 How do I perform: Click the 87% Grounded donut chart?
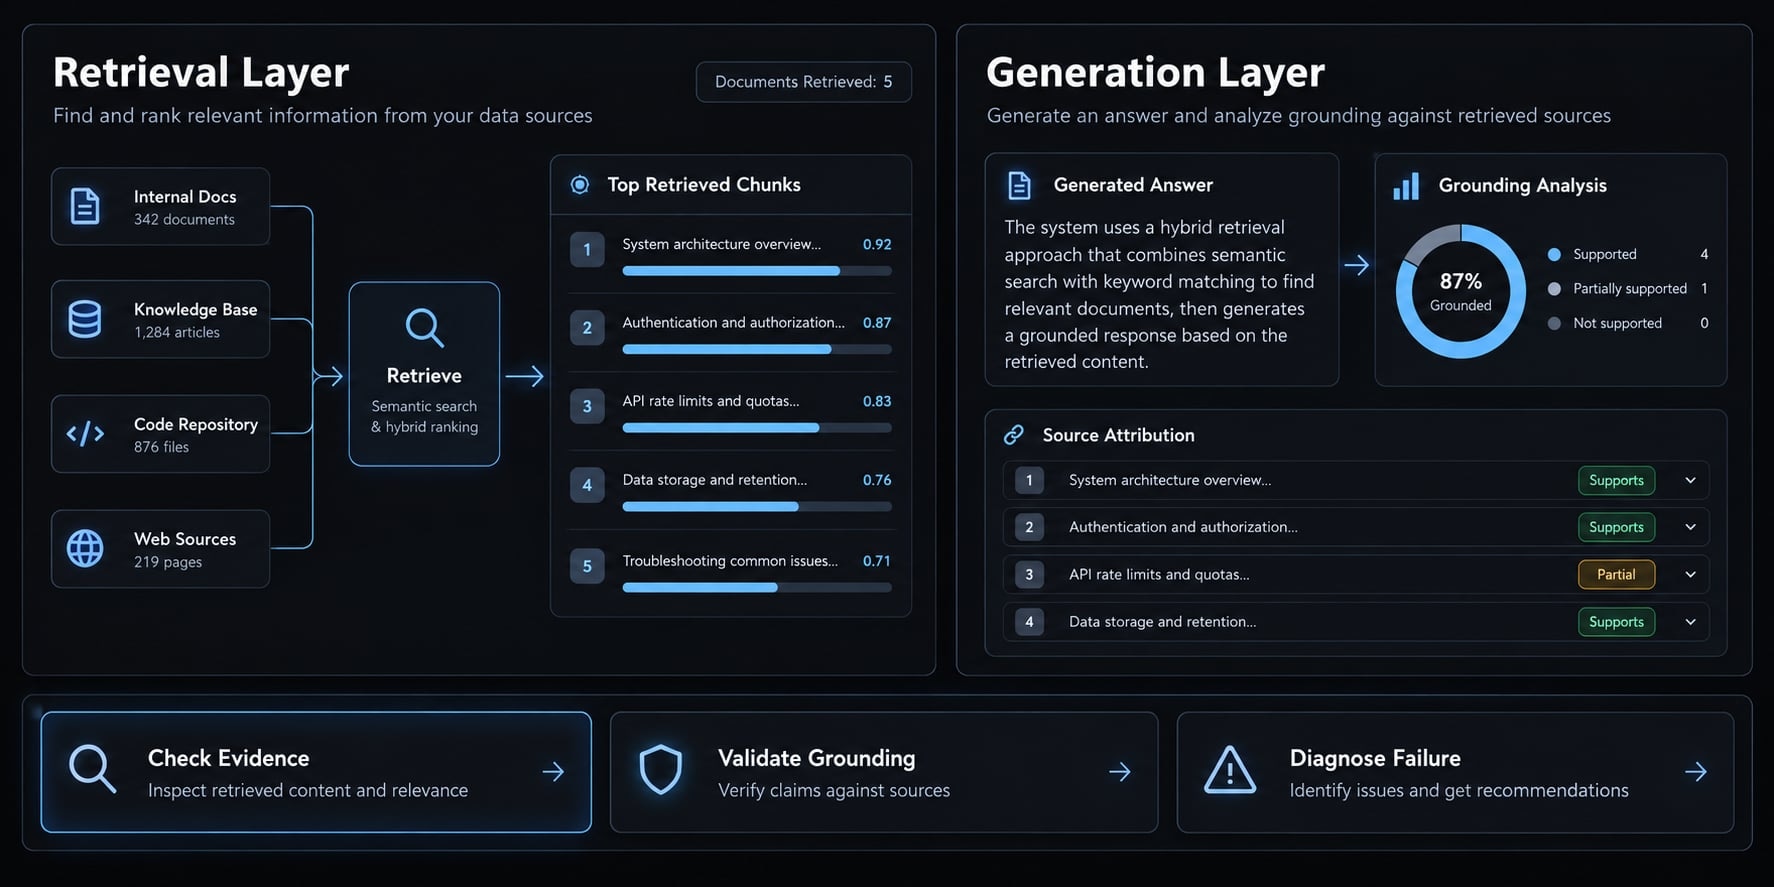1461,291
